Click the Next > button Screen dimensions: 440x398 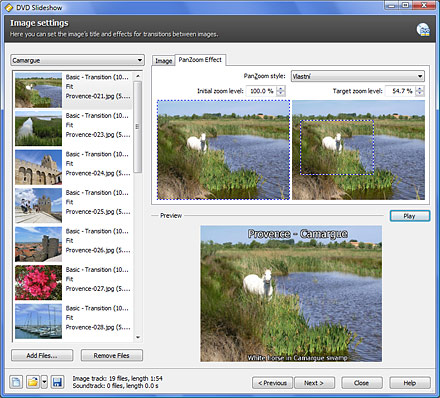pos(314,383)
